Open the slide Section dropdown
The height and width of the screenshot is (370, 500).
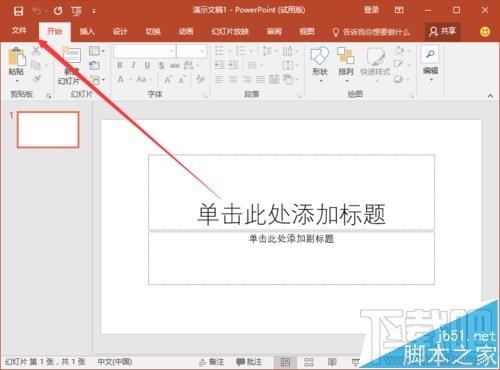(97, 80)
